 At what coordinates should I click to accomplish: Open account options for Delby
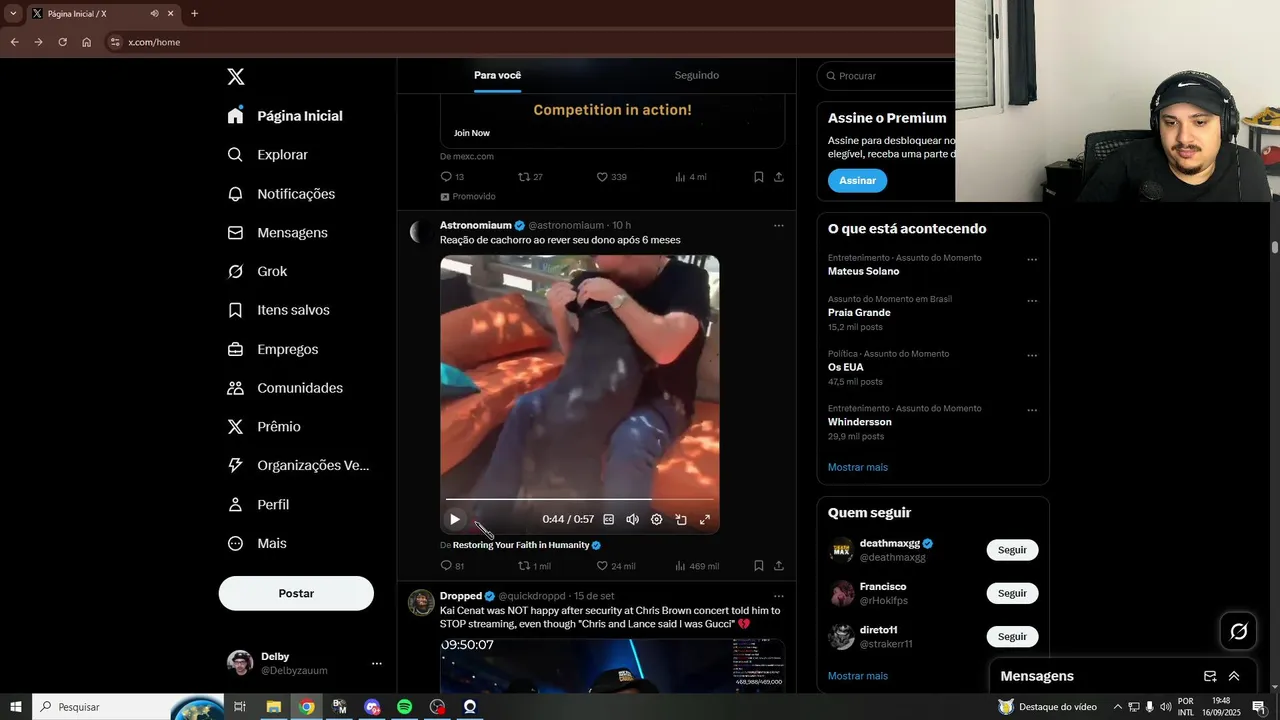[377, 664]
